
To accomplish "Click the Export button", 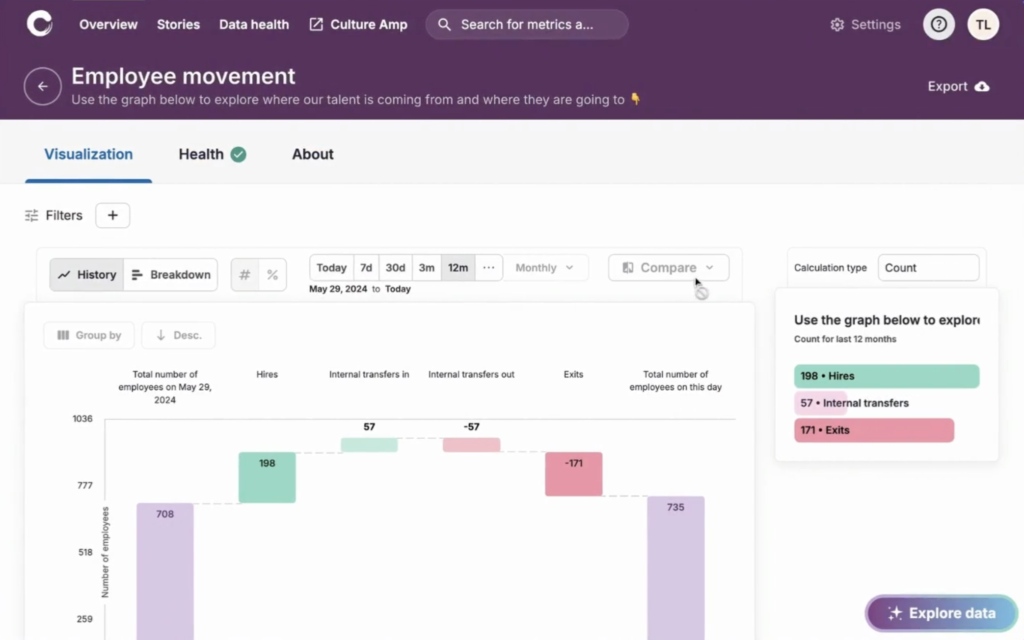I will click(957, 86).
